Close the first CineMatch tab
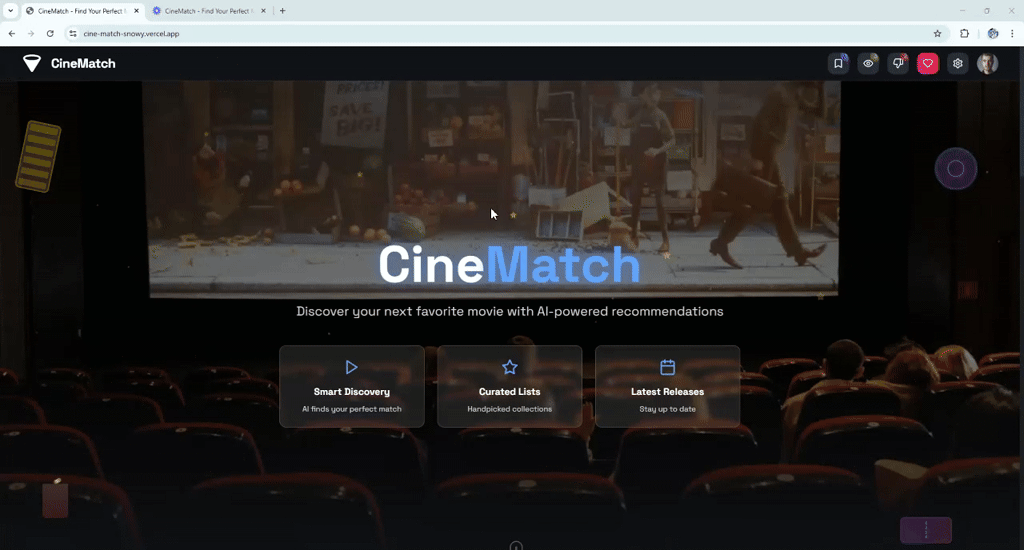This screenshot has width=1024, height=550. (136, 11)
